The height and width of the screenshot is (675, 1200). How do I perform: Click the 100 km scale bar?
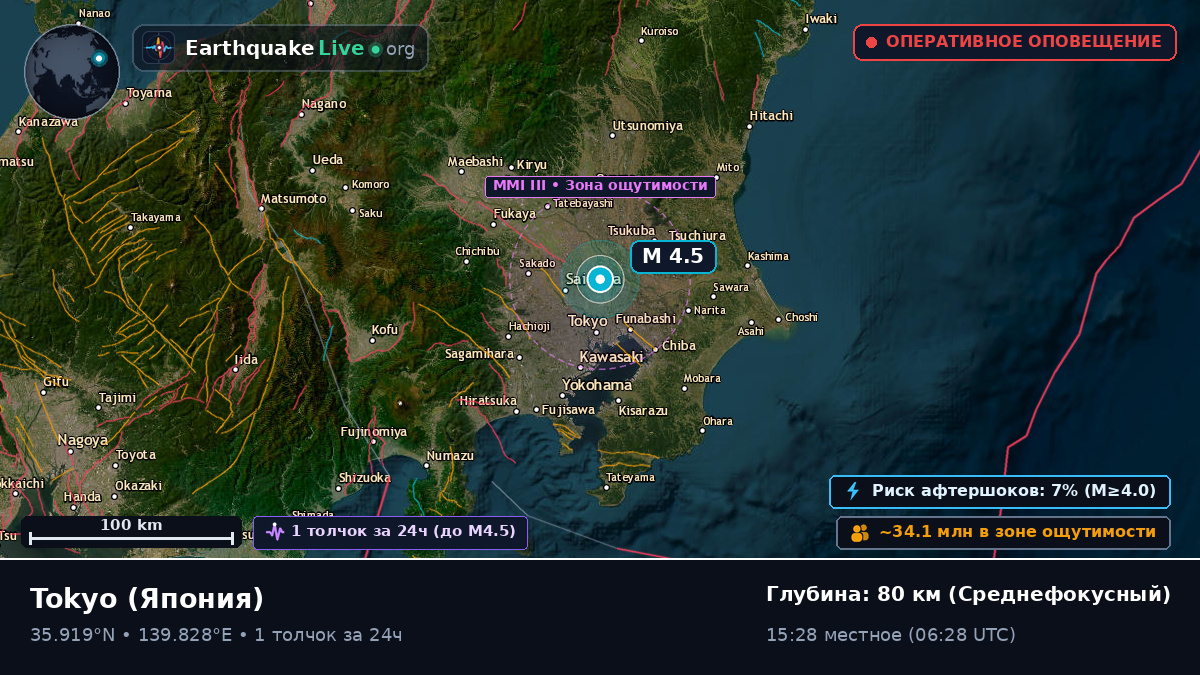click(131, 532)
